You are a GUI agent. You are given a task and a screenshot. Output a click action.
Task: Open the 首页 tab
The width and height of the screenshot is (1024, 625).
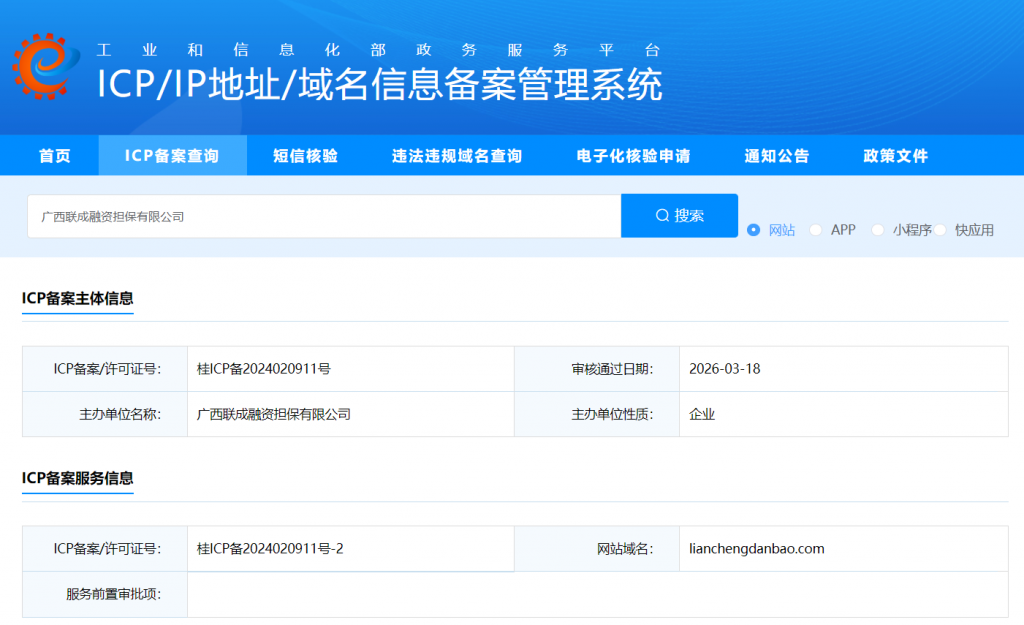[55, 155]
